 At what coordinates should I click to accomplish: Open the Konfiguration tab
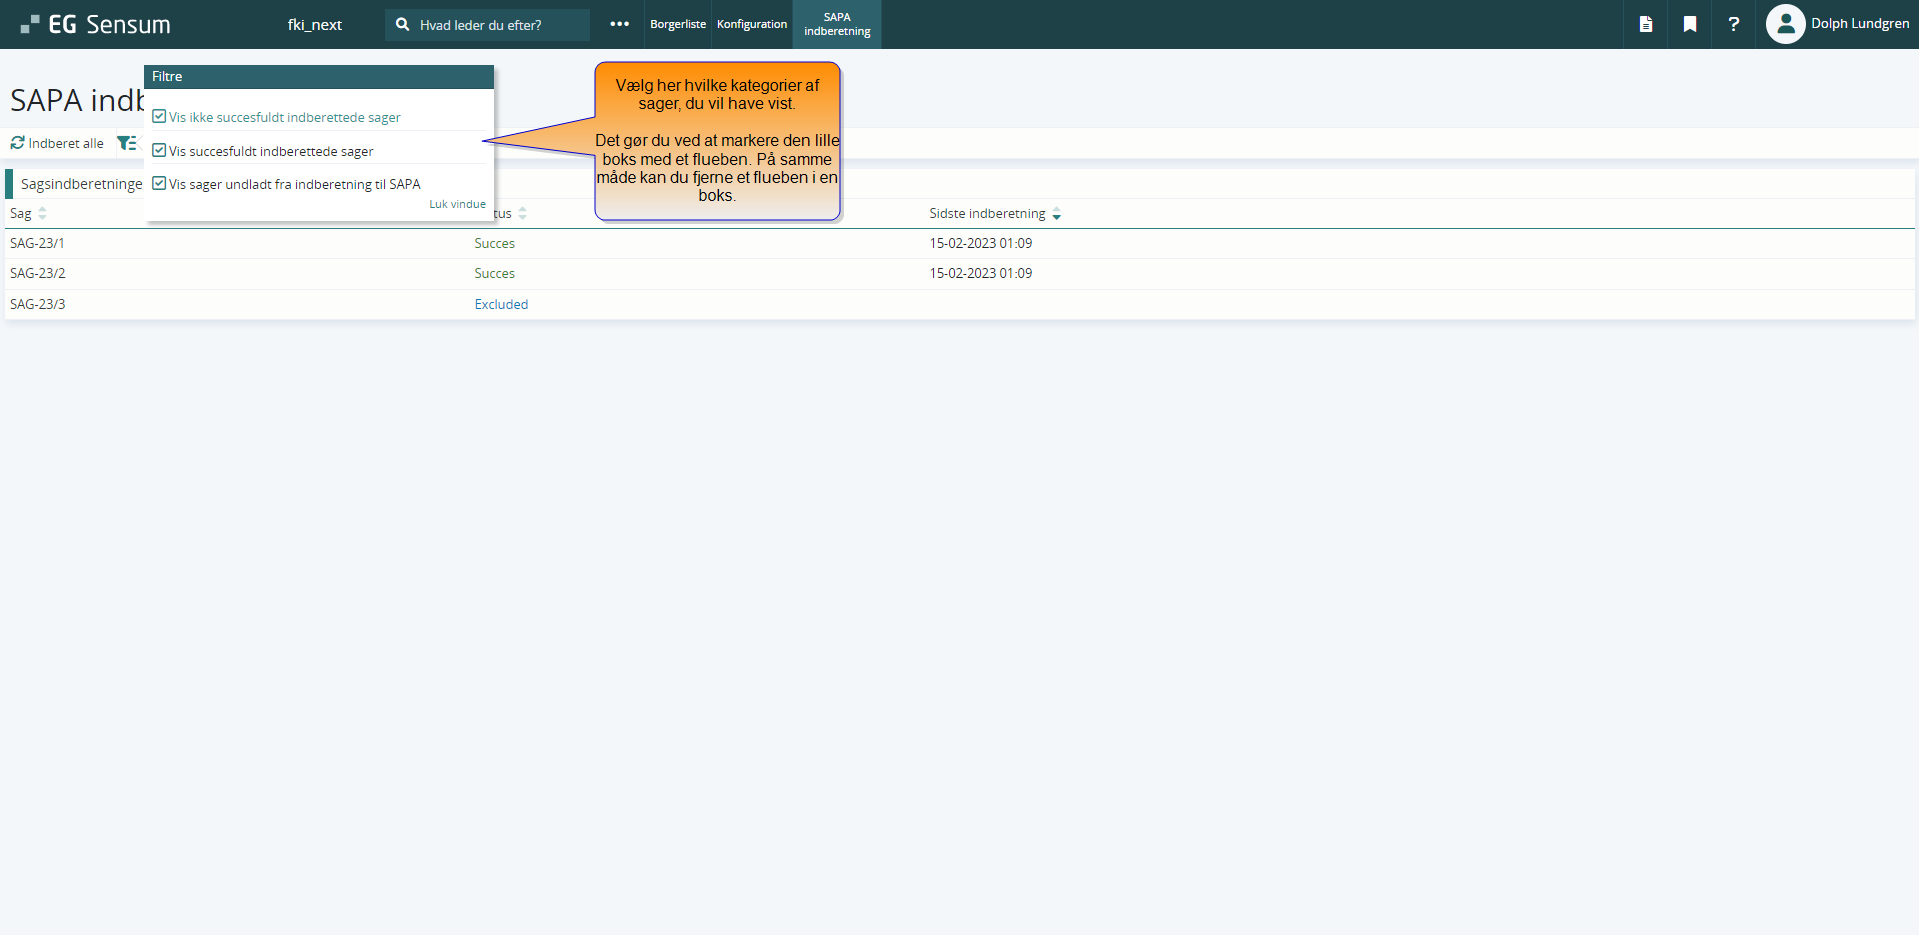(751, 24)
